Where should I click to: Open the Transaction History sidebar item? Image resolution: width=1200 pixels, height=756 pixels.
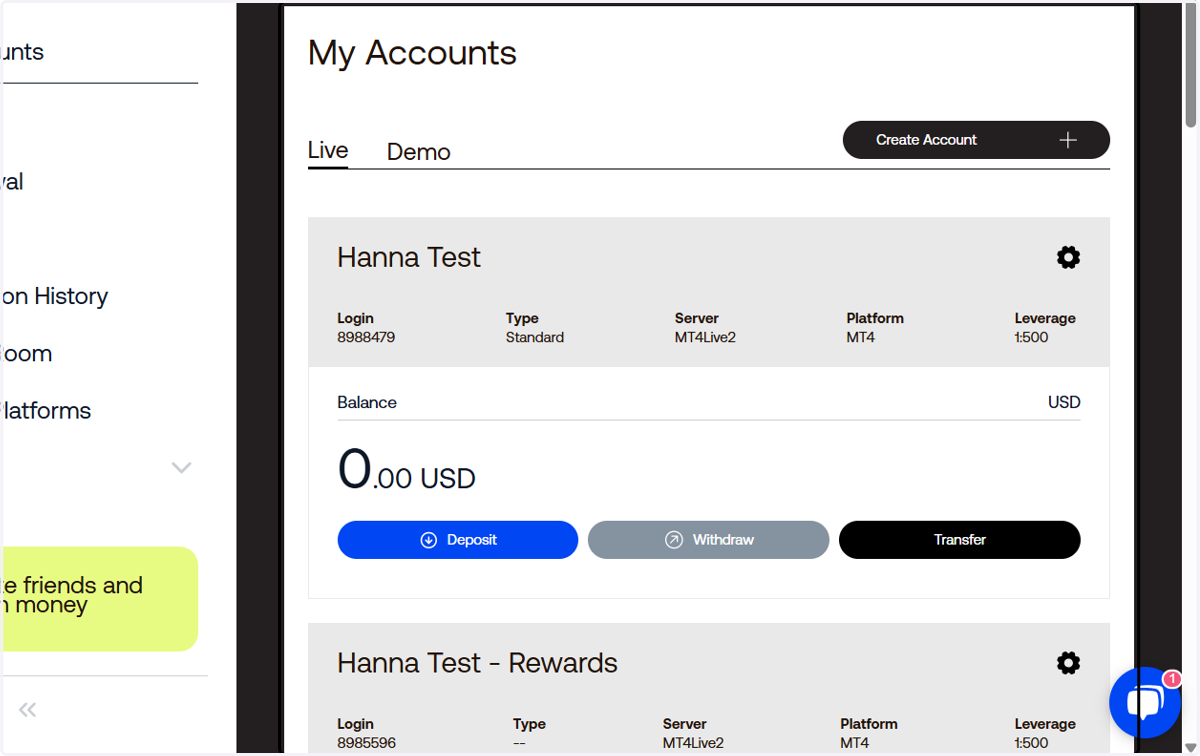[55, 296]
